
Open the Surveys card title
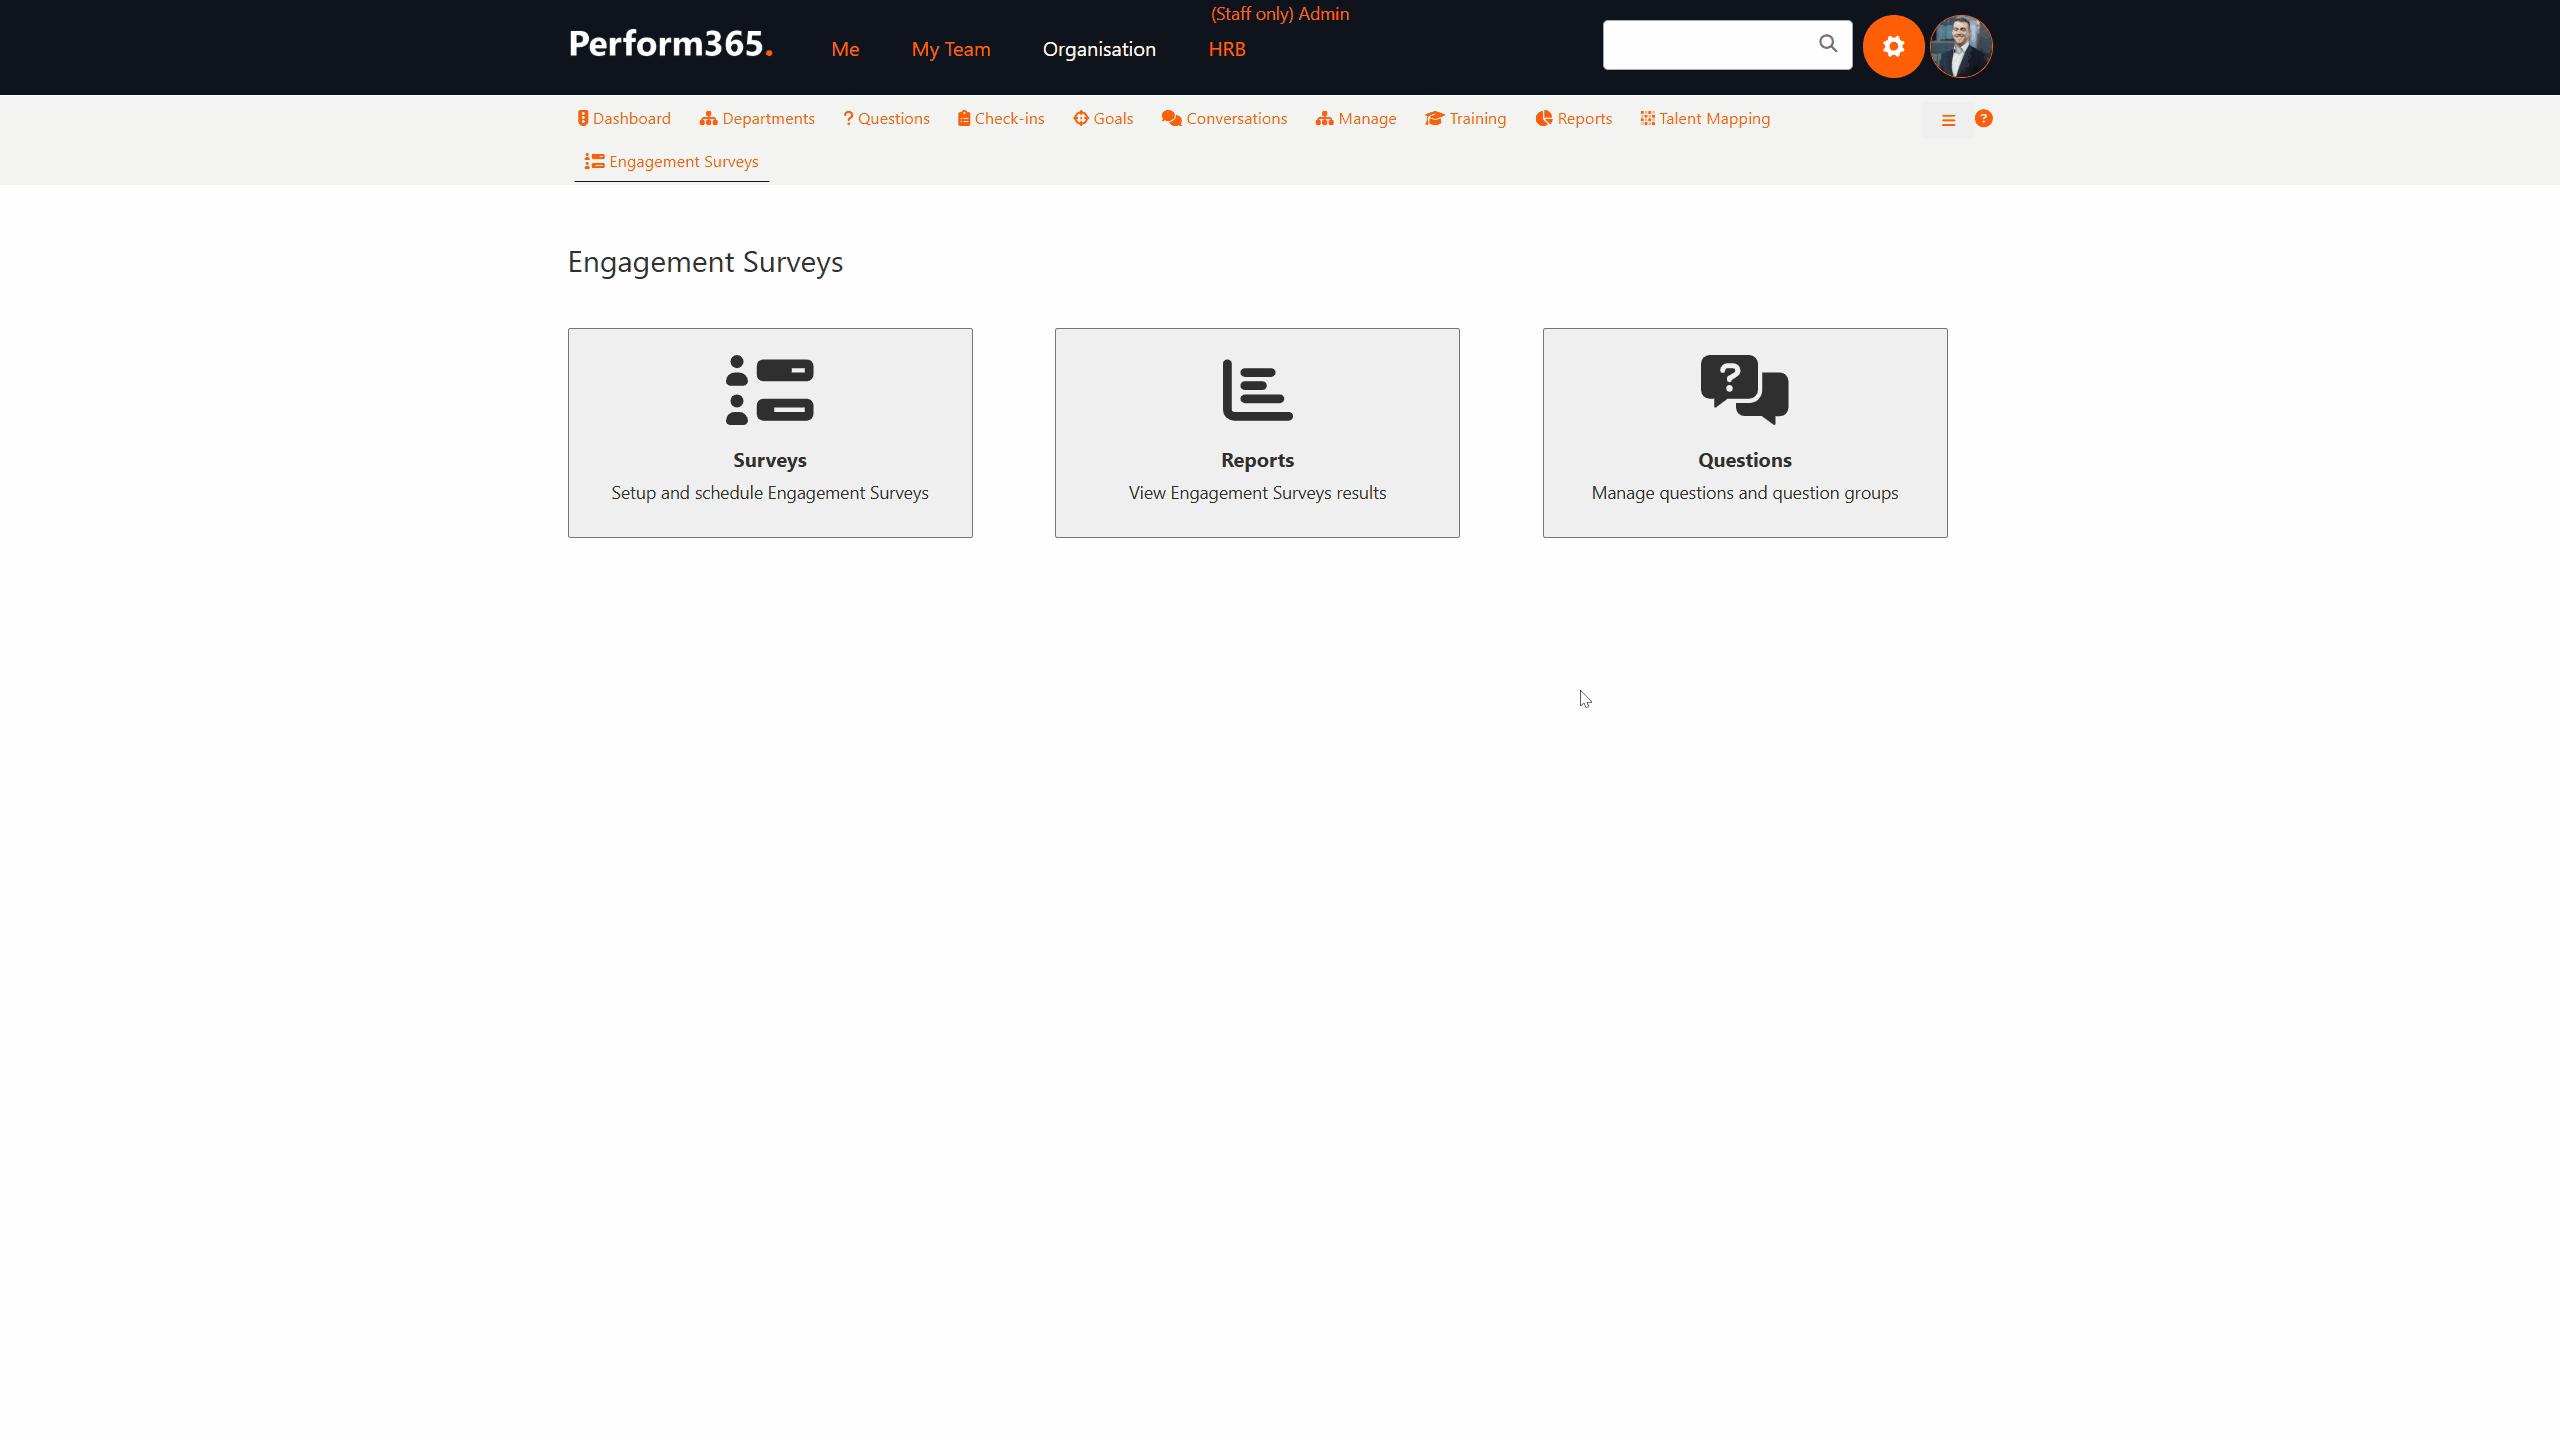[770, 460]
